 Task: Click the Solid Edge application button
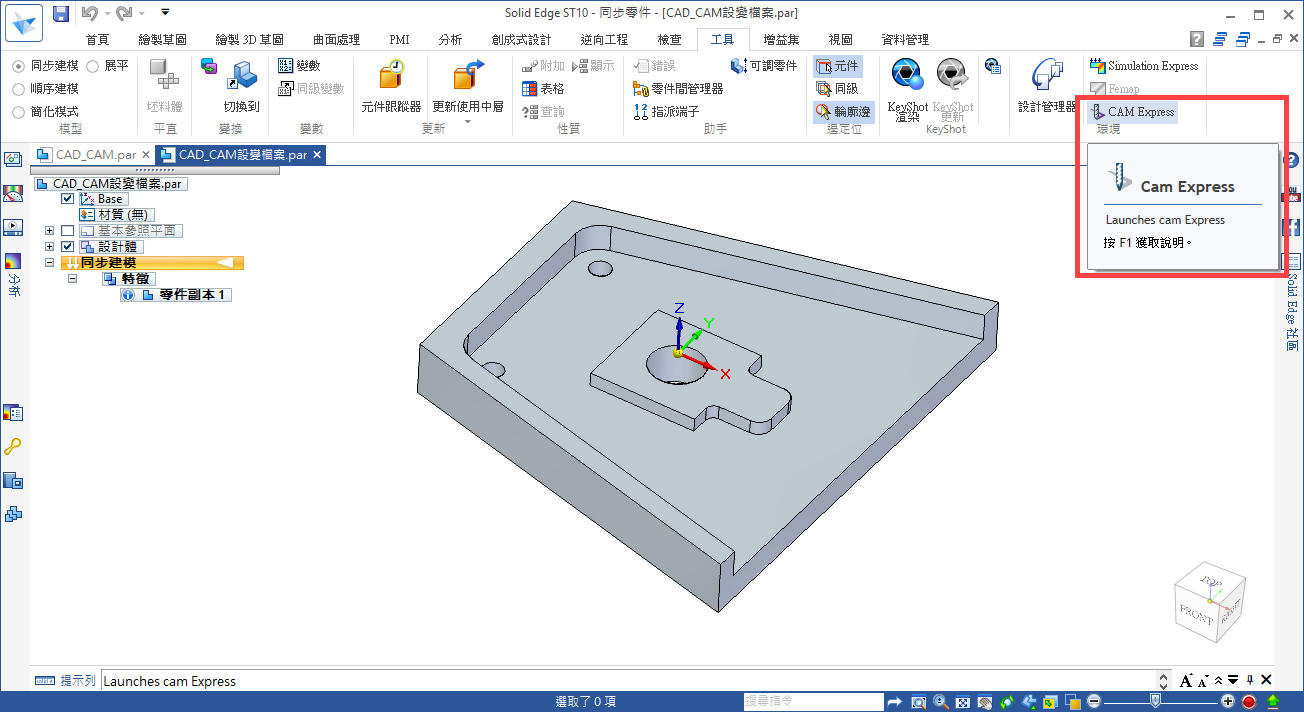[22, 22]
